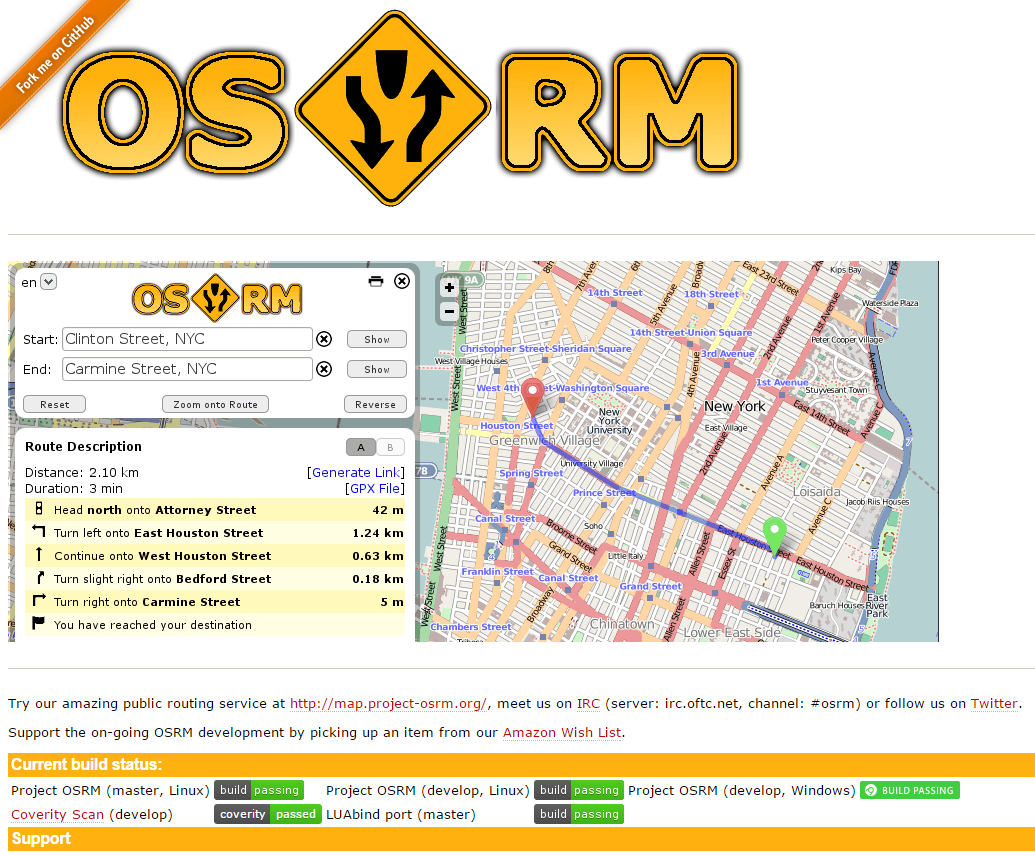1035x855 pixels.
Task: Open the language dropdown showing en
Action: (x=48, y=282)
